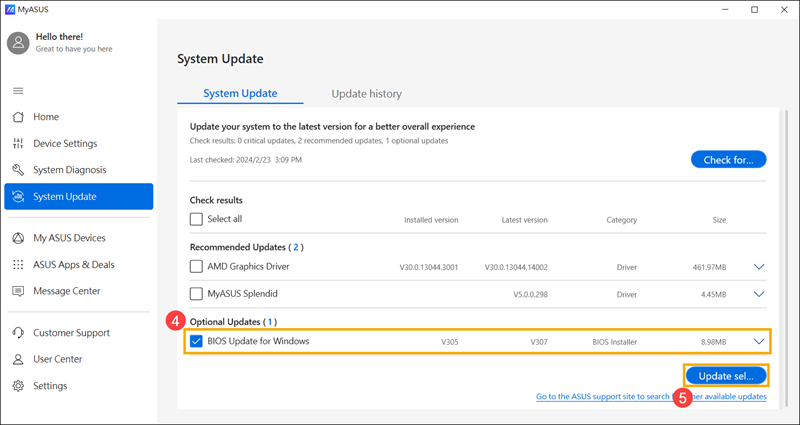Image resolution: width=800 pixels, height=425 pixels.
Task: Tick the Select all checkbox
Action: tap(196, 219)
